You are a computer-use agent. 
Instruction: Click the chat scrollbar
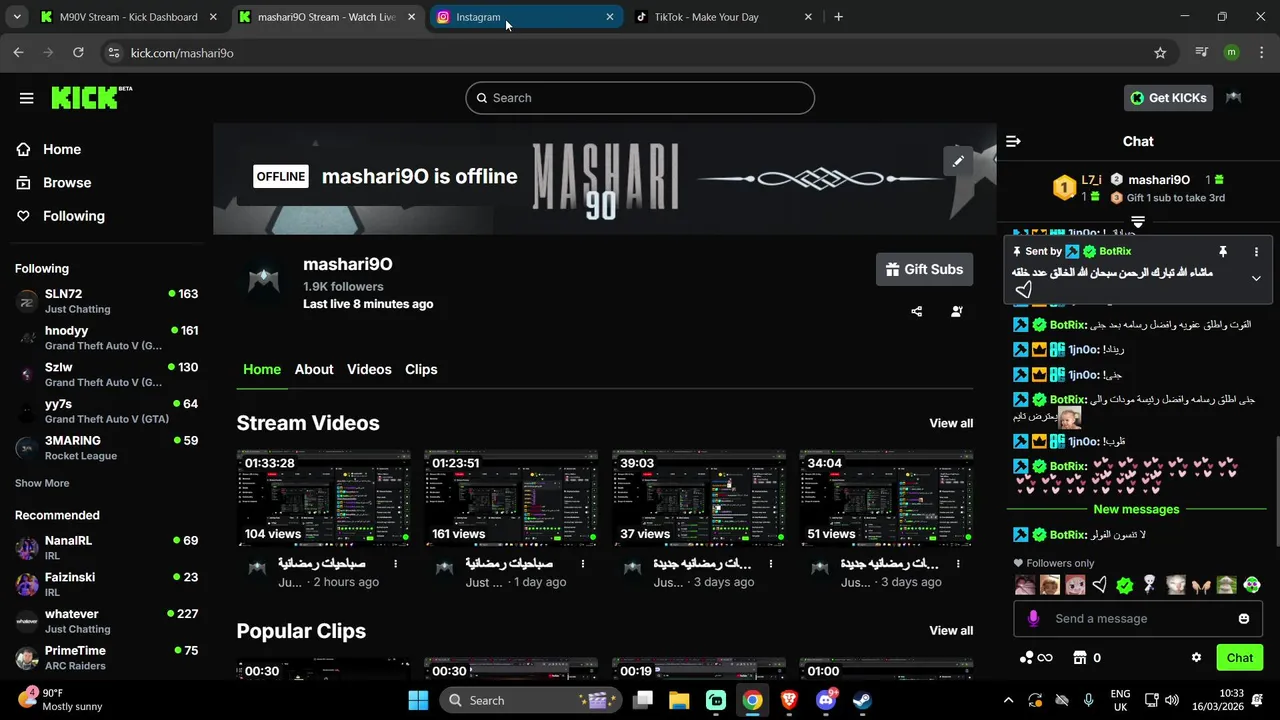pyautogui.click(x=1276, y=490)
